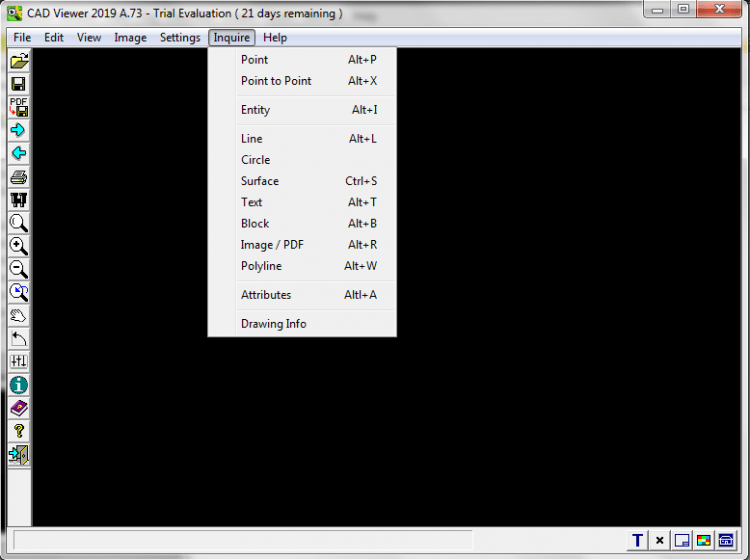
Task: Click the status bar message field
Action: pos(242,541)
